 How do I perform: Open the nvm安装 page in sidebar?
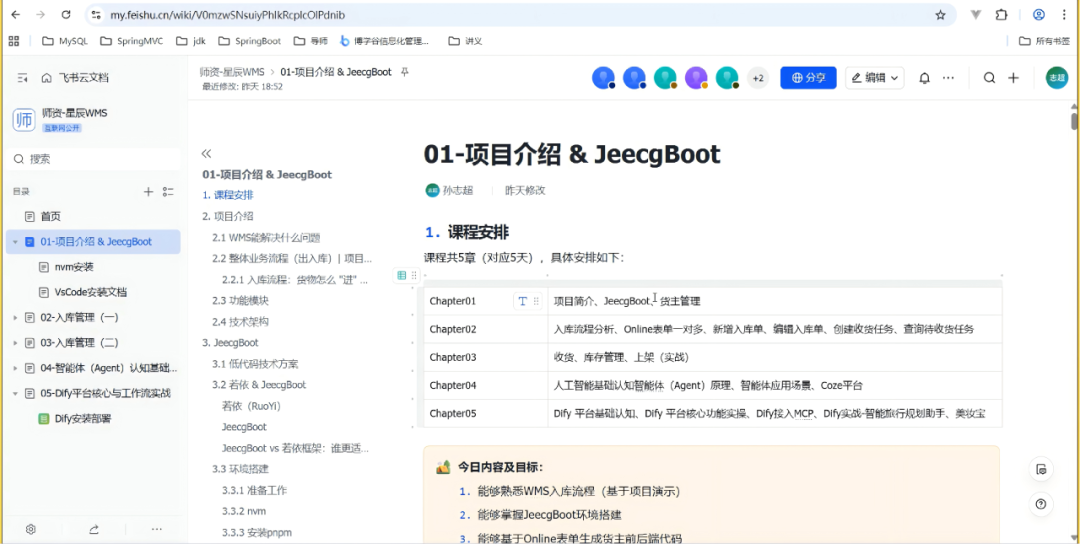pos(73,267)
